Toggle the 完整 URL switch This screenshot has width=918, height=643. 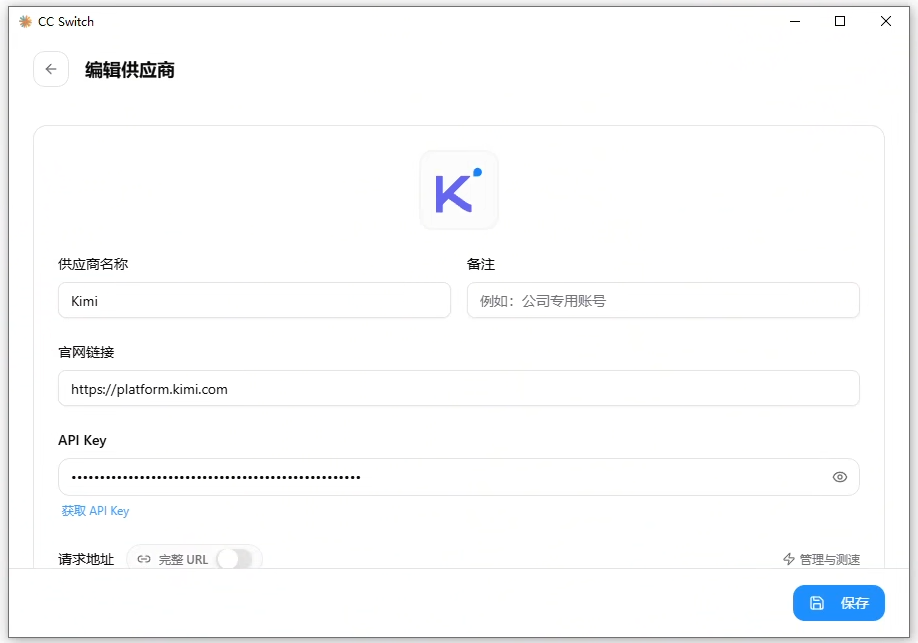pos(235,559)
